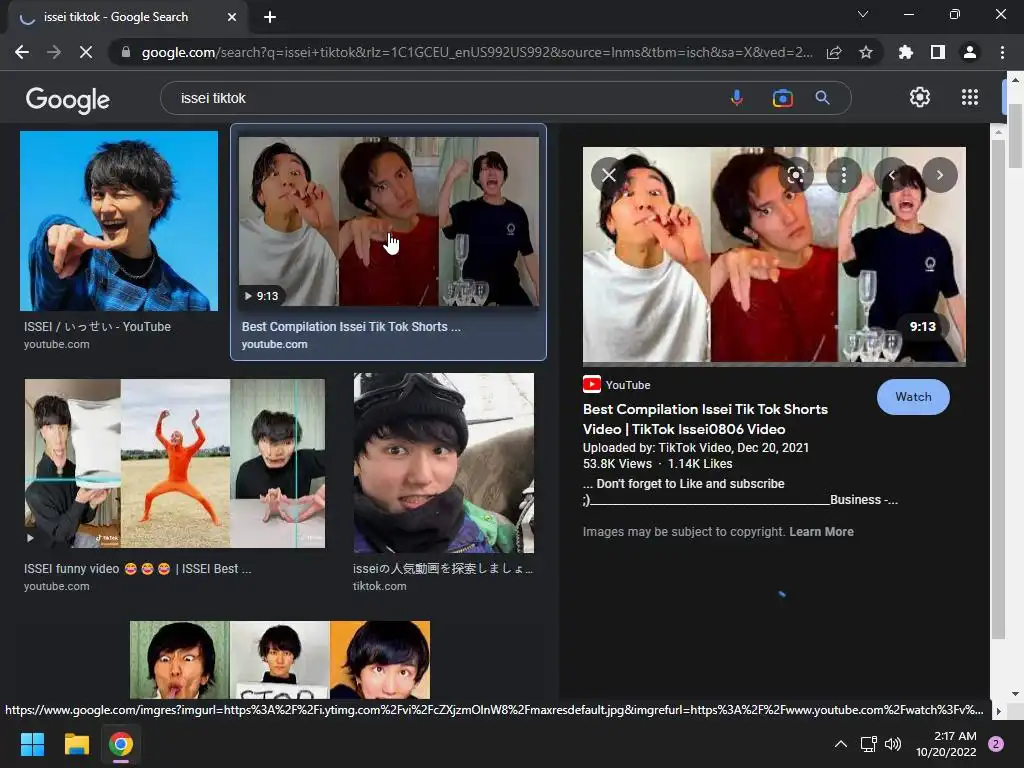Select the Best Compilation Issei result thumbnail
Viewport: 1024px width, 768px height.
pyautogui.click(x=389, y=221)
